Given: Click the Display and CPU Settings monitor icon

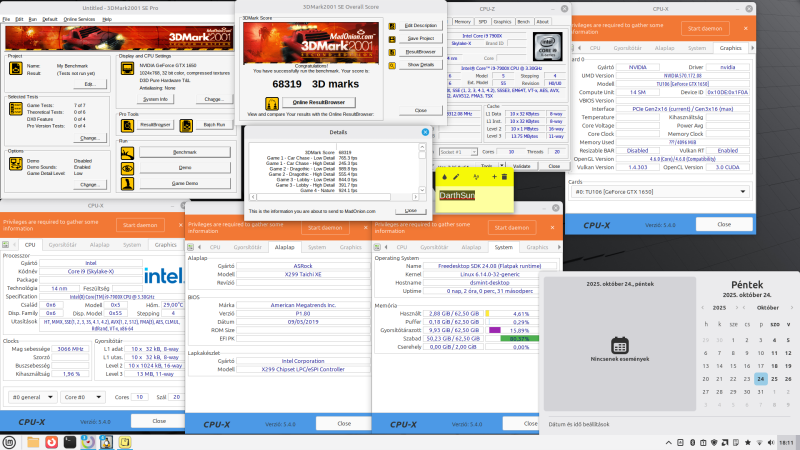Looking at the screenshot, I should [127, 68].
